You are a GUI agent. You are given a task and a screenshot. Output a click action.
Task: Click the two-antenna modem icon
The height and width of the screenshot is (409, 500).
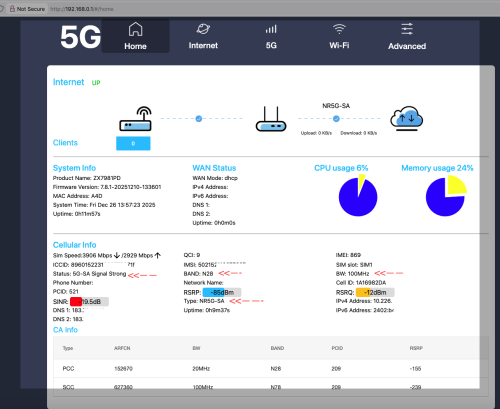click(271, 119)
